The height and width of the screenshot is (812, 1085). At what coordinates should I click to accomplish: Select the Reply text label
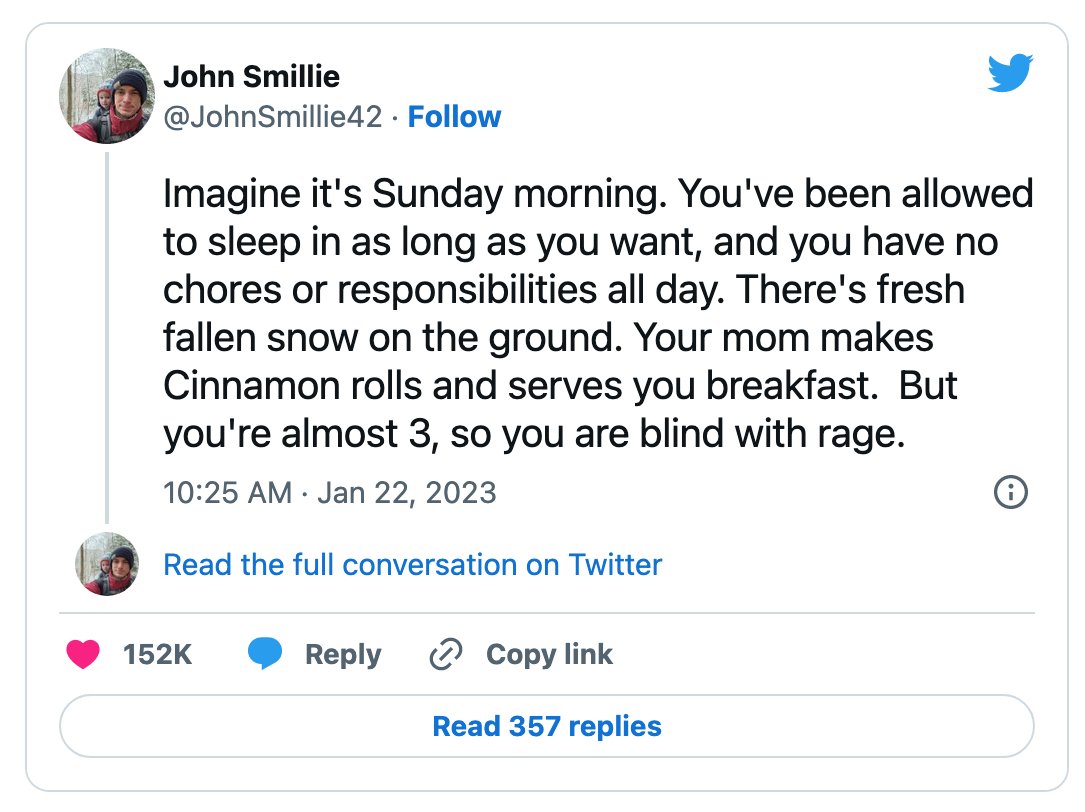(x=343, y=654)
